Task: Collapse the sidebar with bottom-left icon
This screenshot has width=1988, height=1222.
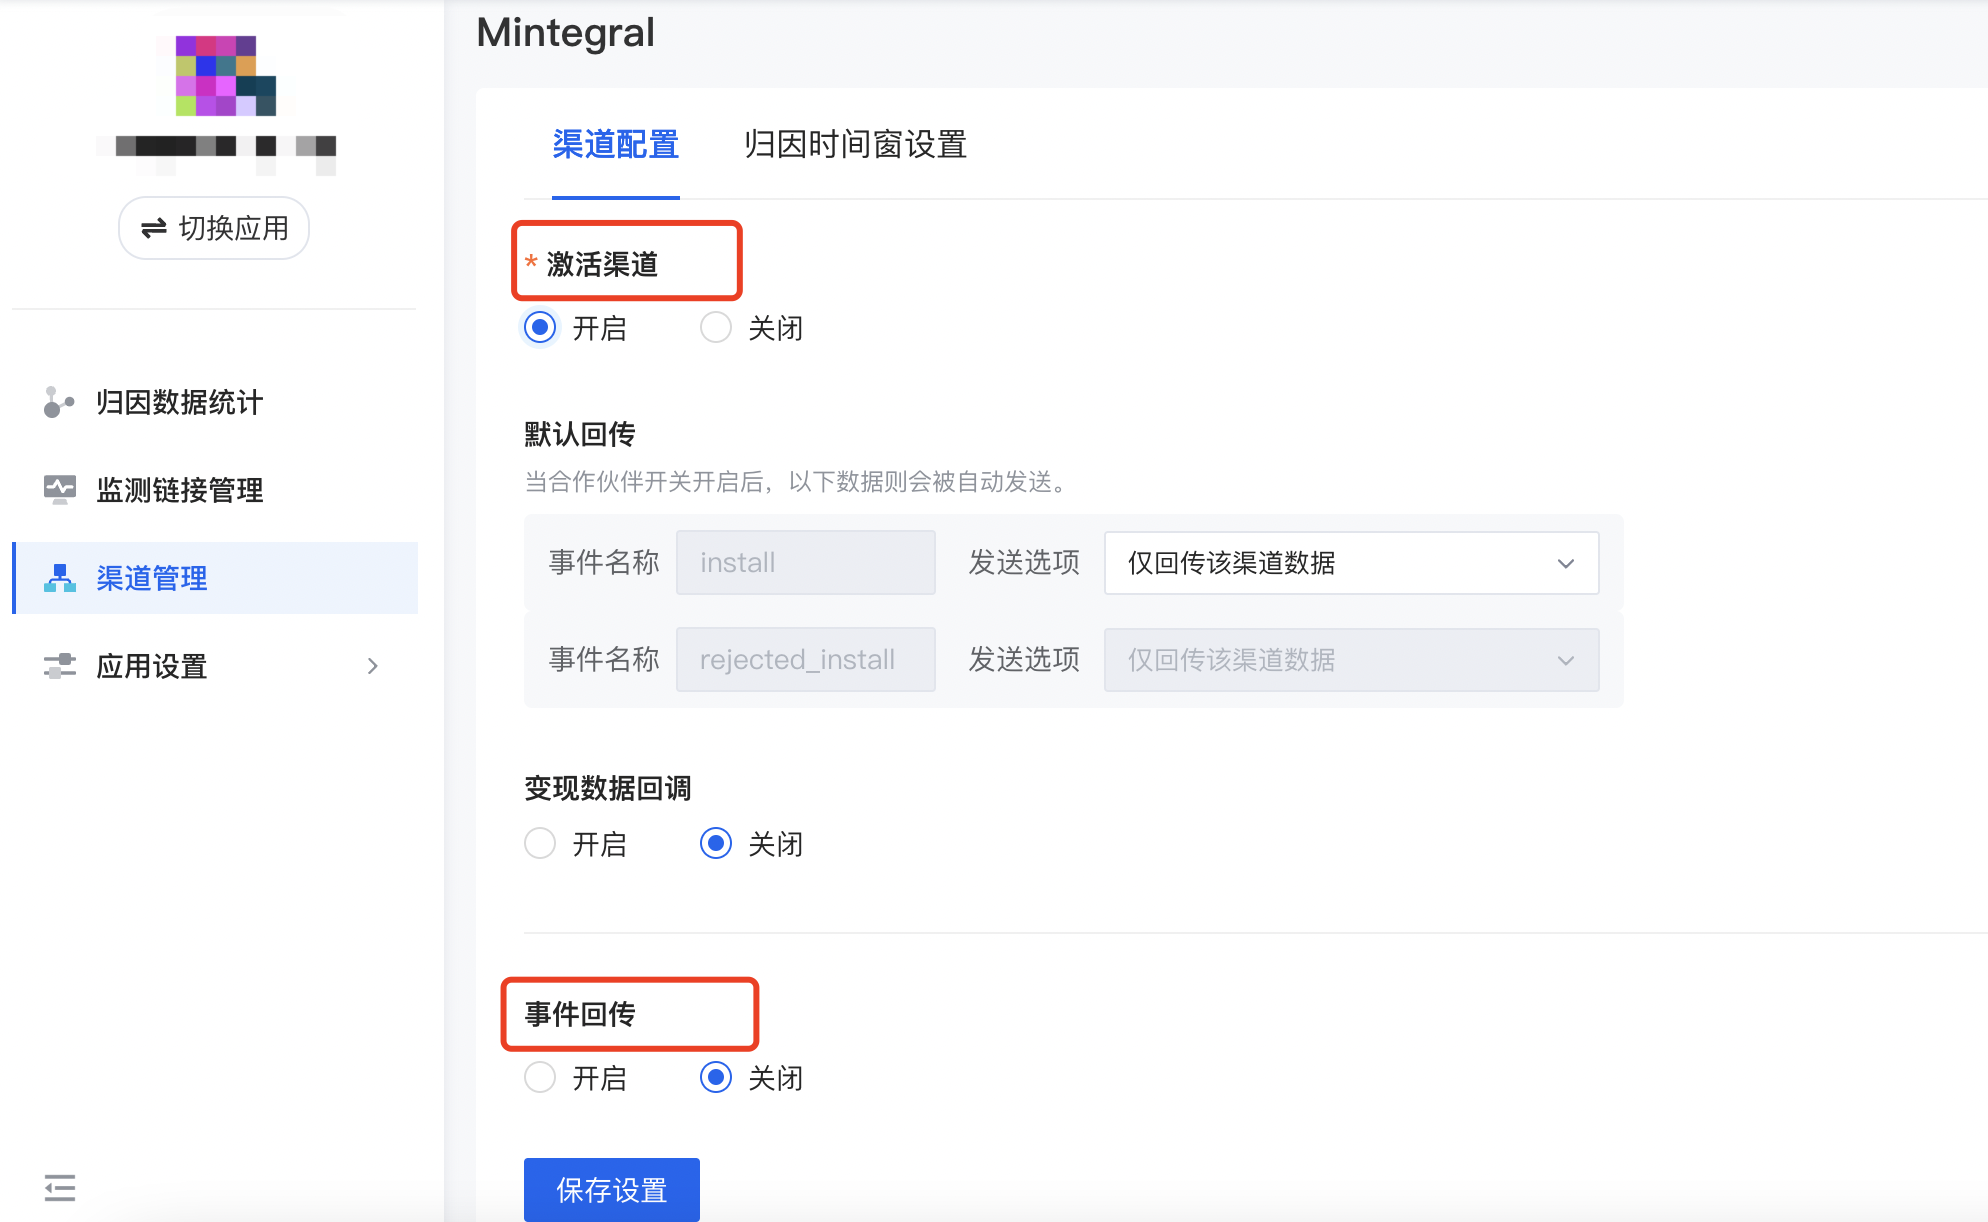Action: tap(59, 1188)
